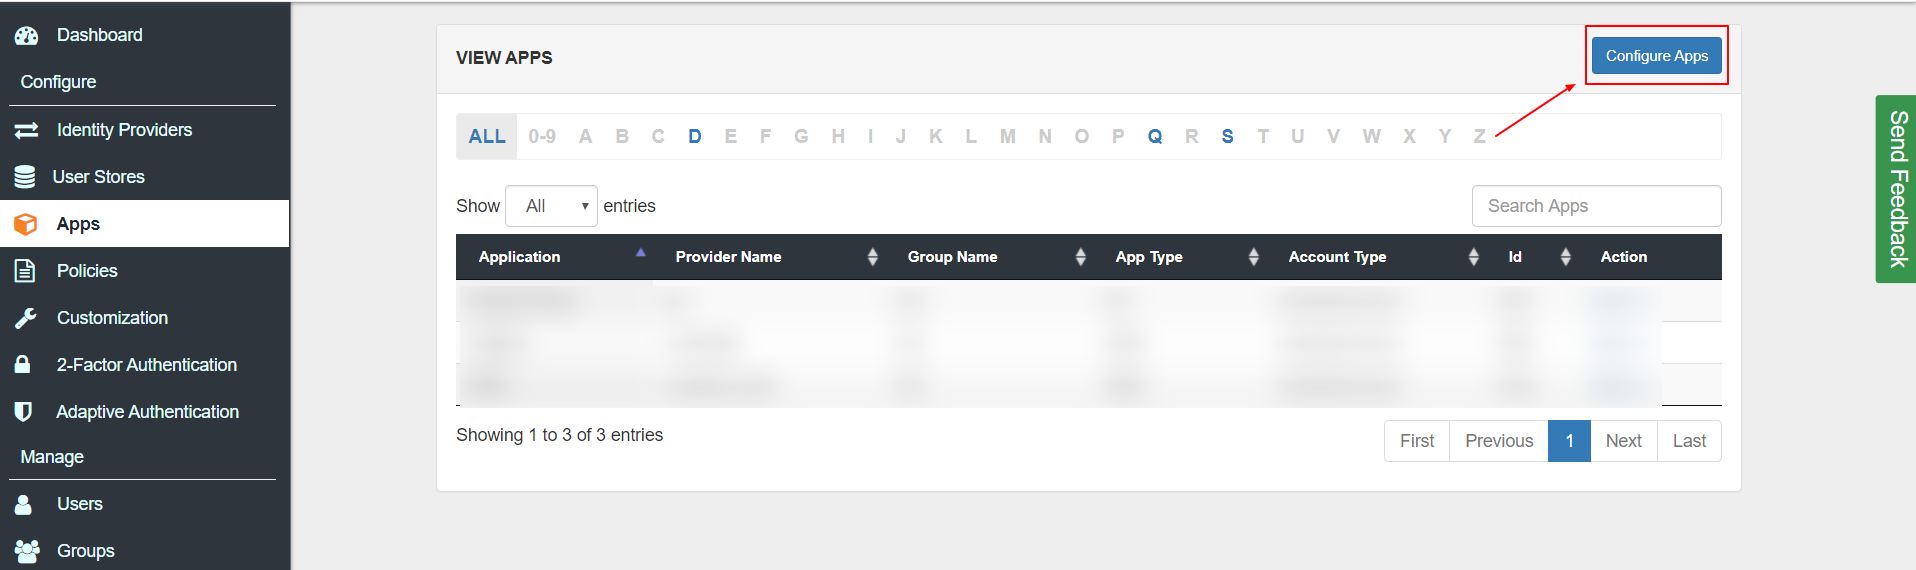Click the Dashboard palette icon

(x=26, y=35)
